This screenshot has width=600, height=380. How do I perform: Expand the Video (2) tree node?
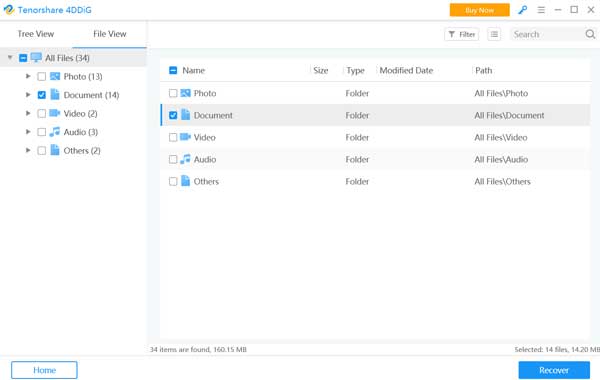pyautogui.click(x=28, y=113)
